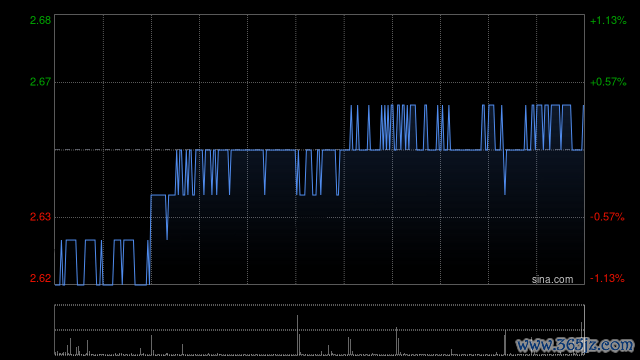
Task: Click the price spike at chart's right edge
Action: tap(583, 127)
